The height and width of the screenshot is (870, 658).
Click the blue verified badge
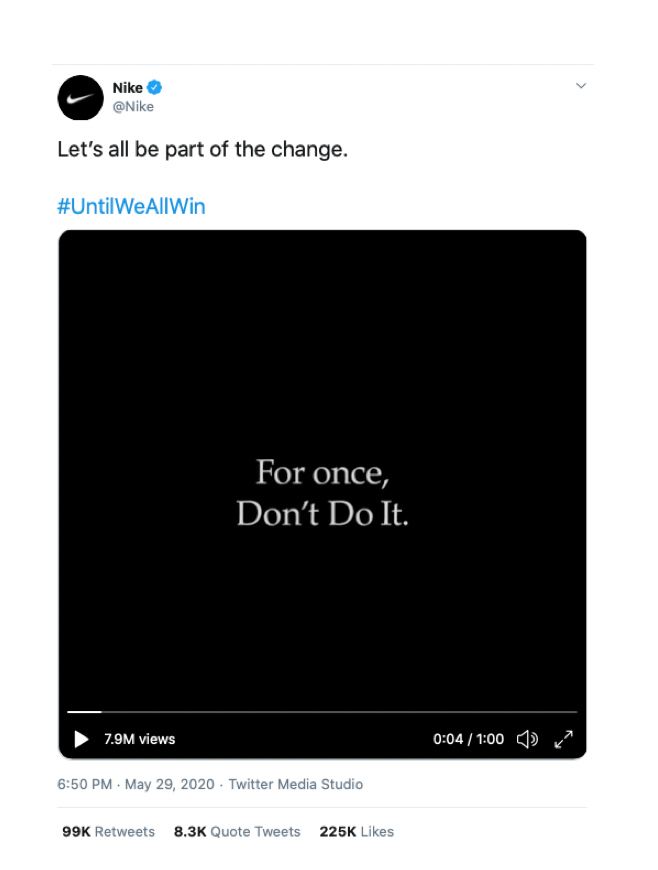155,88
